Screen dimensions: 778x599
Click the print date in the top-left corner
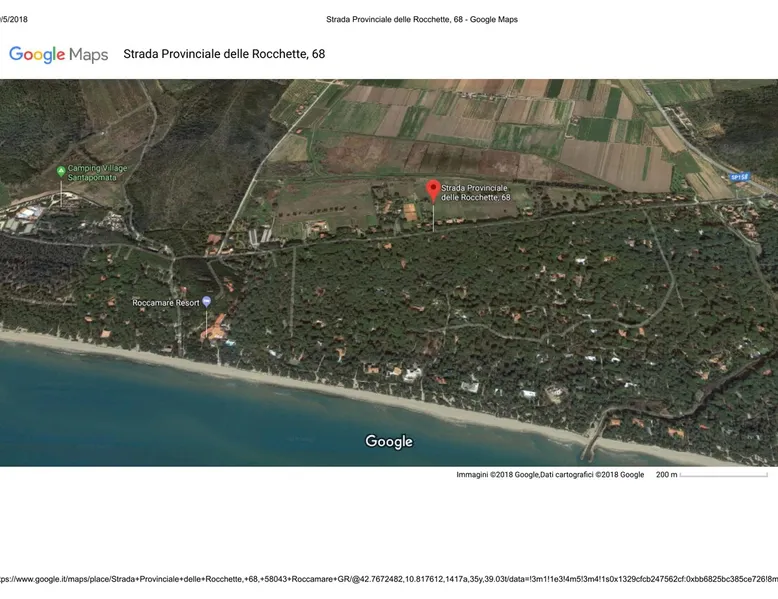14,19
